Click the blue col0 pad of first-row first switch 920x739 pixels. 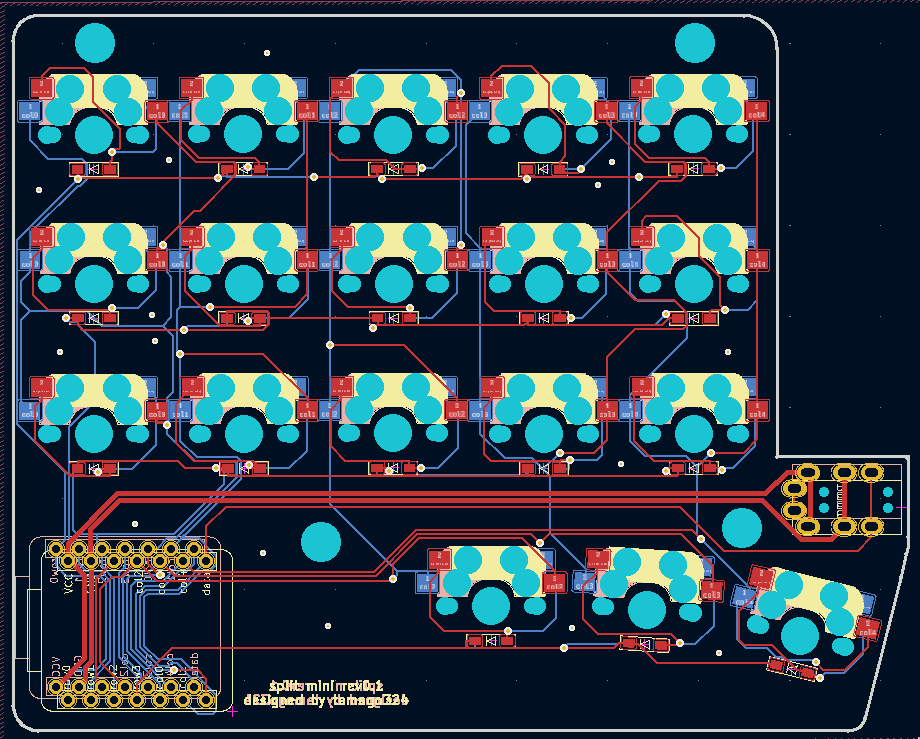point(29,110)
